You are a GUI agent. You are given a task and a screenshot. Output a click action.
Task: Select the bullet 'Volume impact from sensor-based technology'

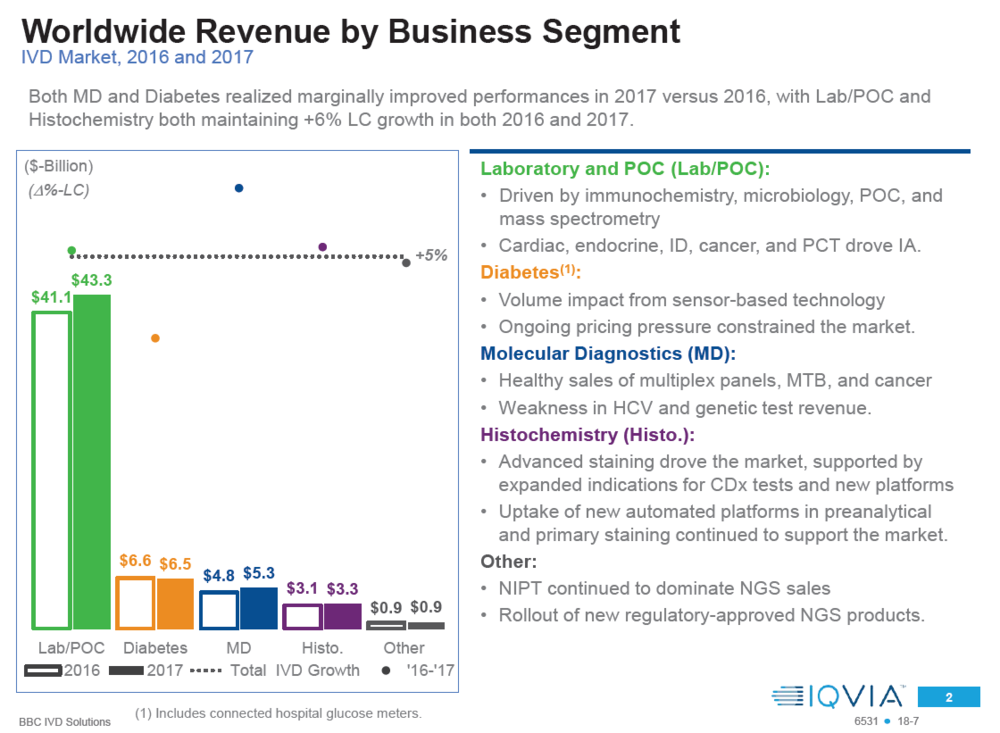tap(692, 300)
